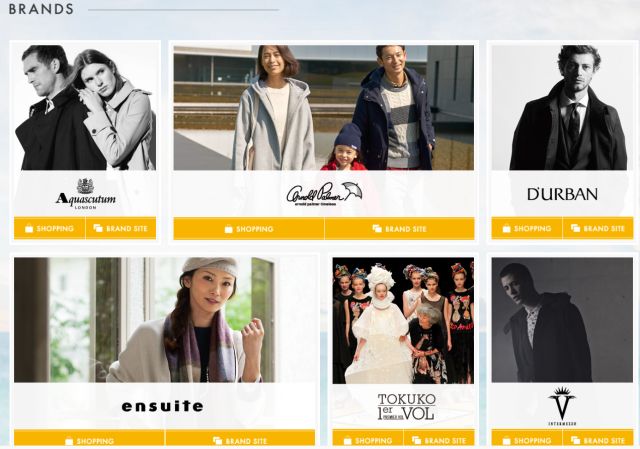
Task: Open Shopping for Tokuko 1er Vol
Action: coord(368,439)
